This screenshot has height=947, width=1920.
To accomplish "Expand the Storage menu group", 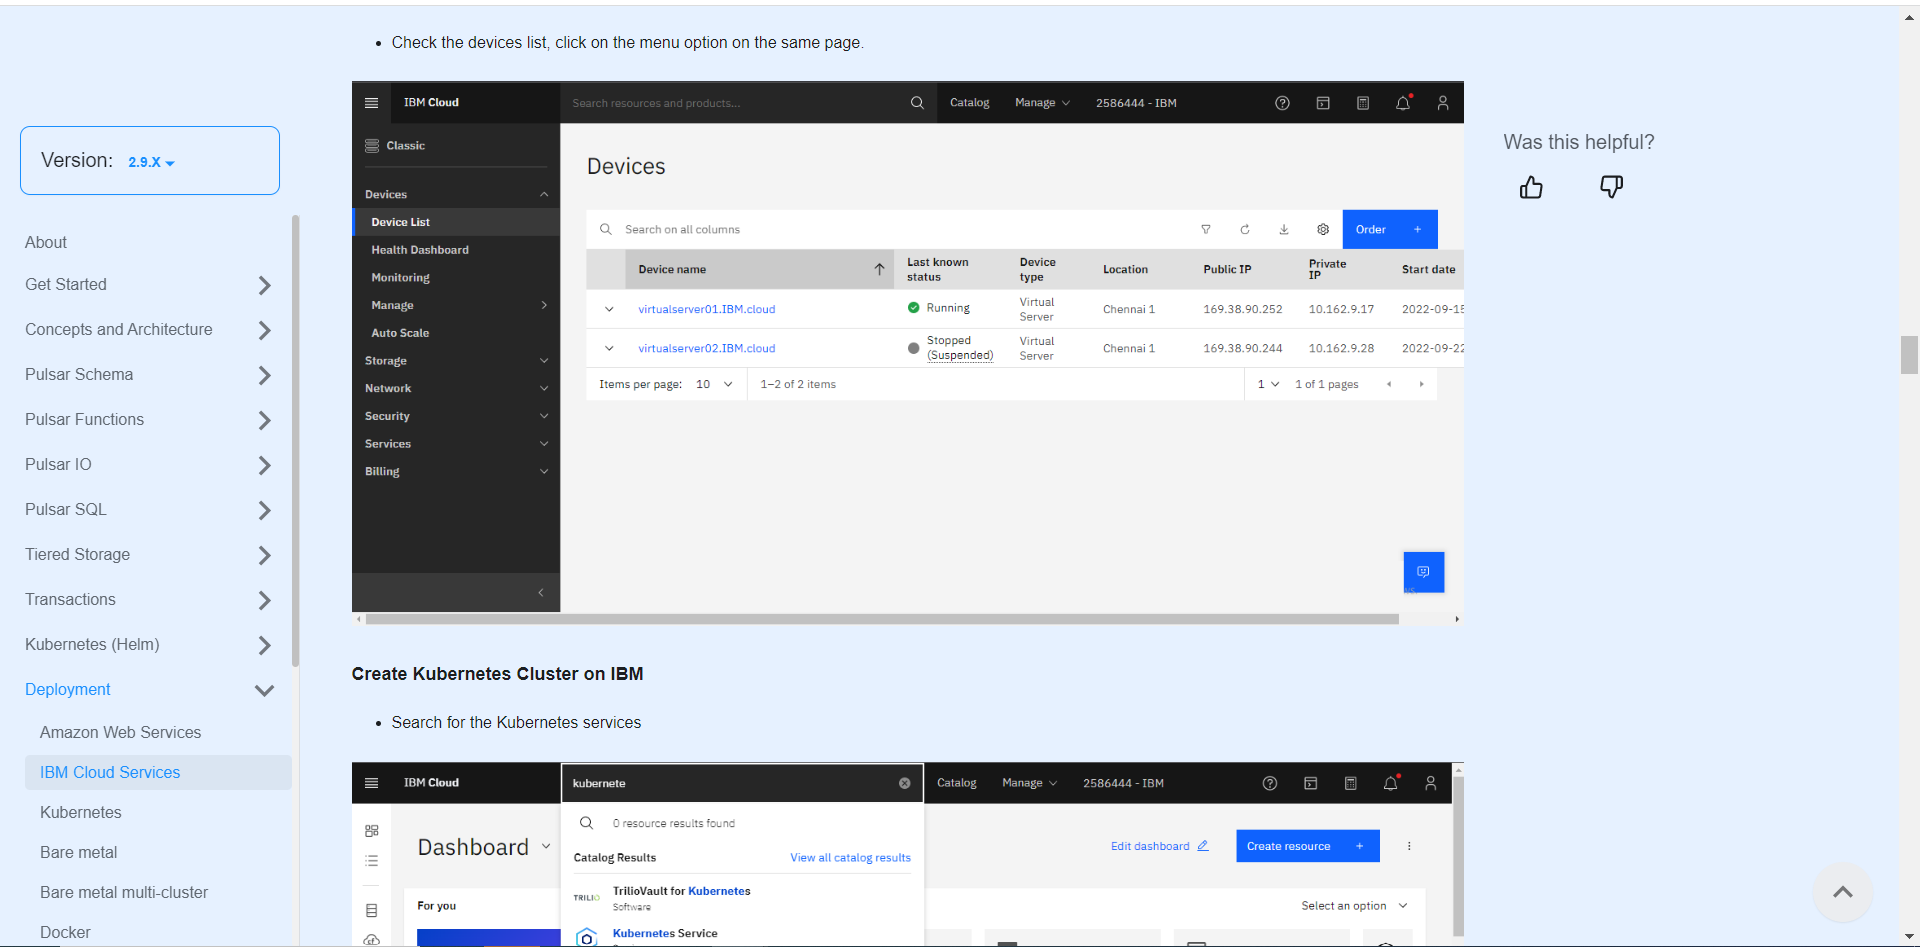I will coord(456,361).
